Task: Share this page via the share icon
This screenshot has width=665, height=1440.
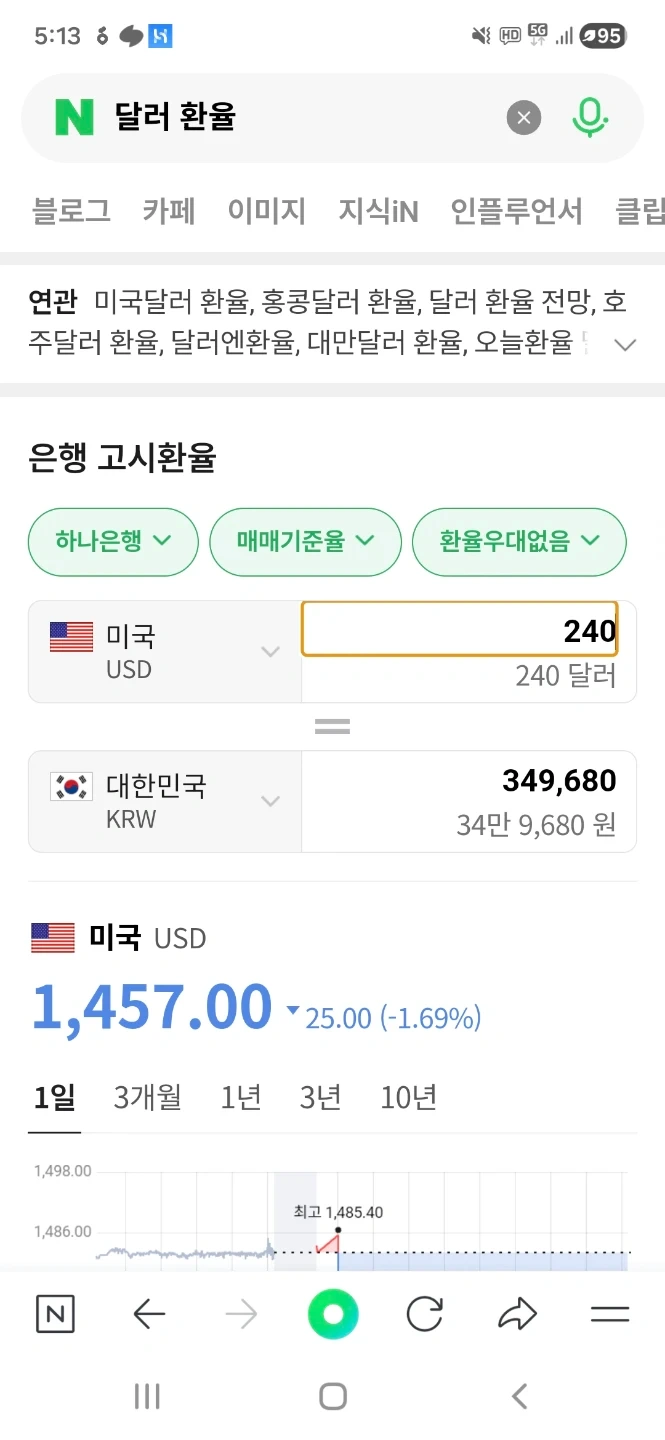Action: click(517, 1314)
